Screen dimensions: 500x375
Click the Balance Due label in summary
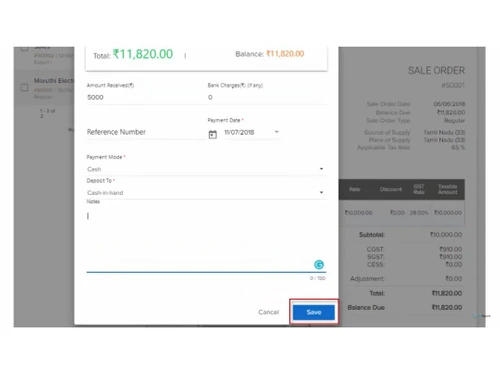click(366, 307)
